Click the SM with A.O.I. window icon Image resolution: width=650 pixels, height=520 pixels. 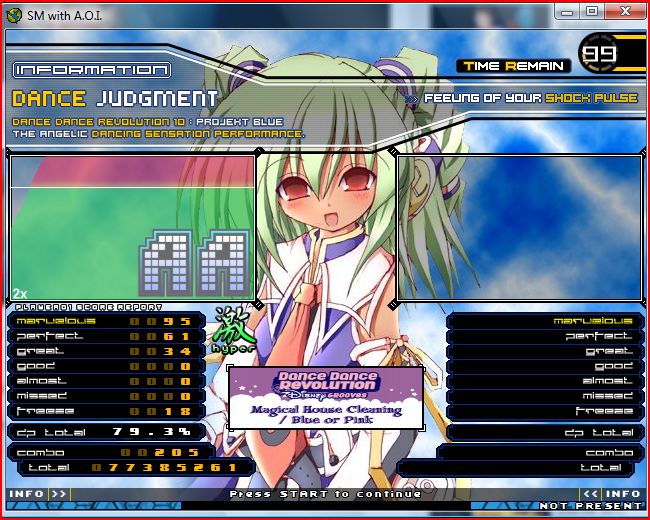pyautogui.click(x=14, y=15)
